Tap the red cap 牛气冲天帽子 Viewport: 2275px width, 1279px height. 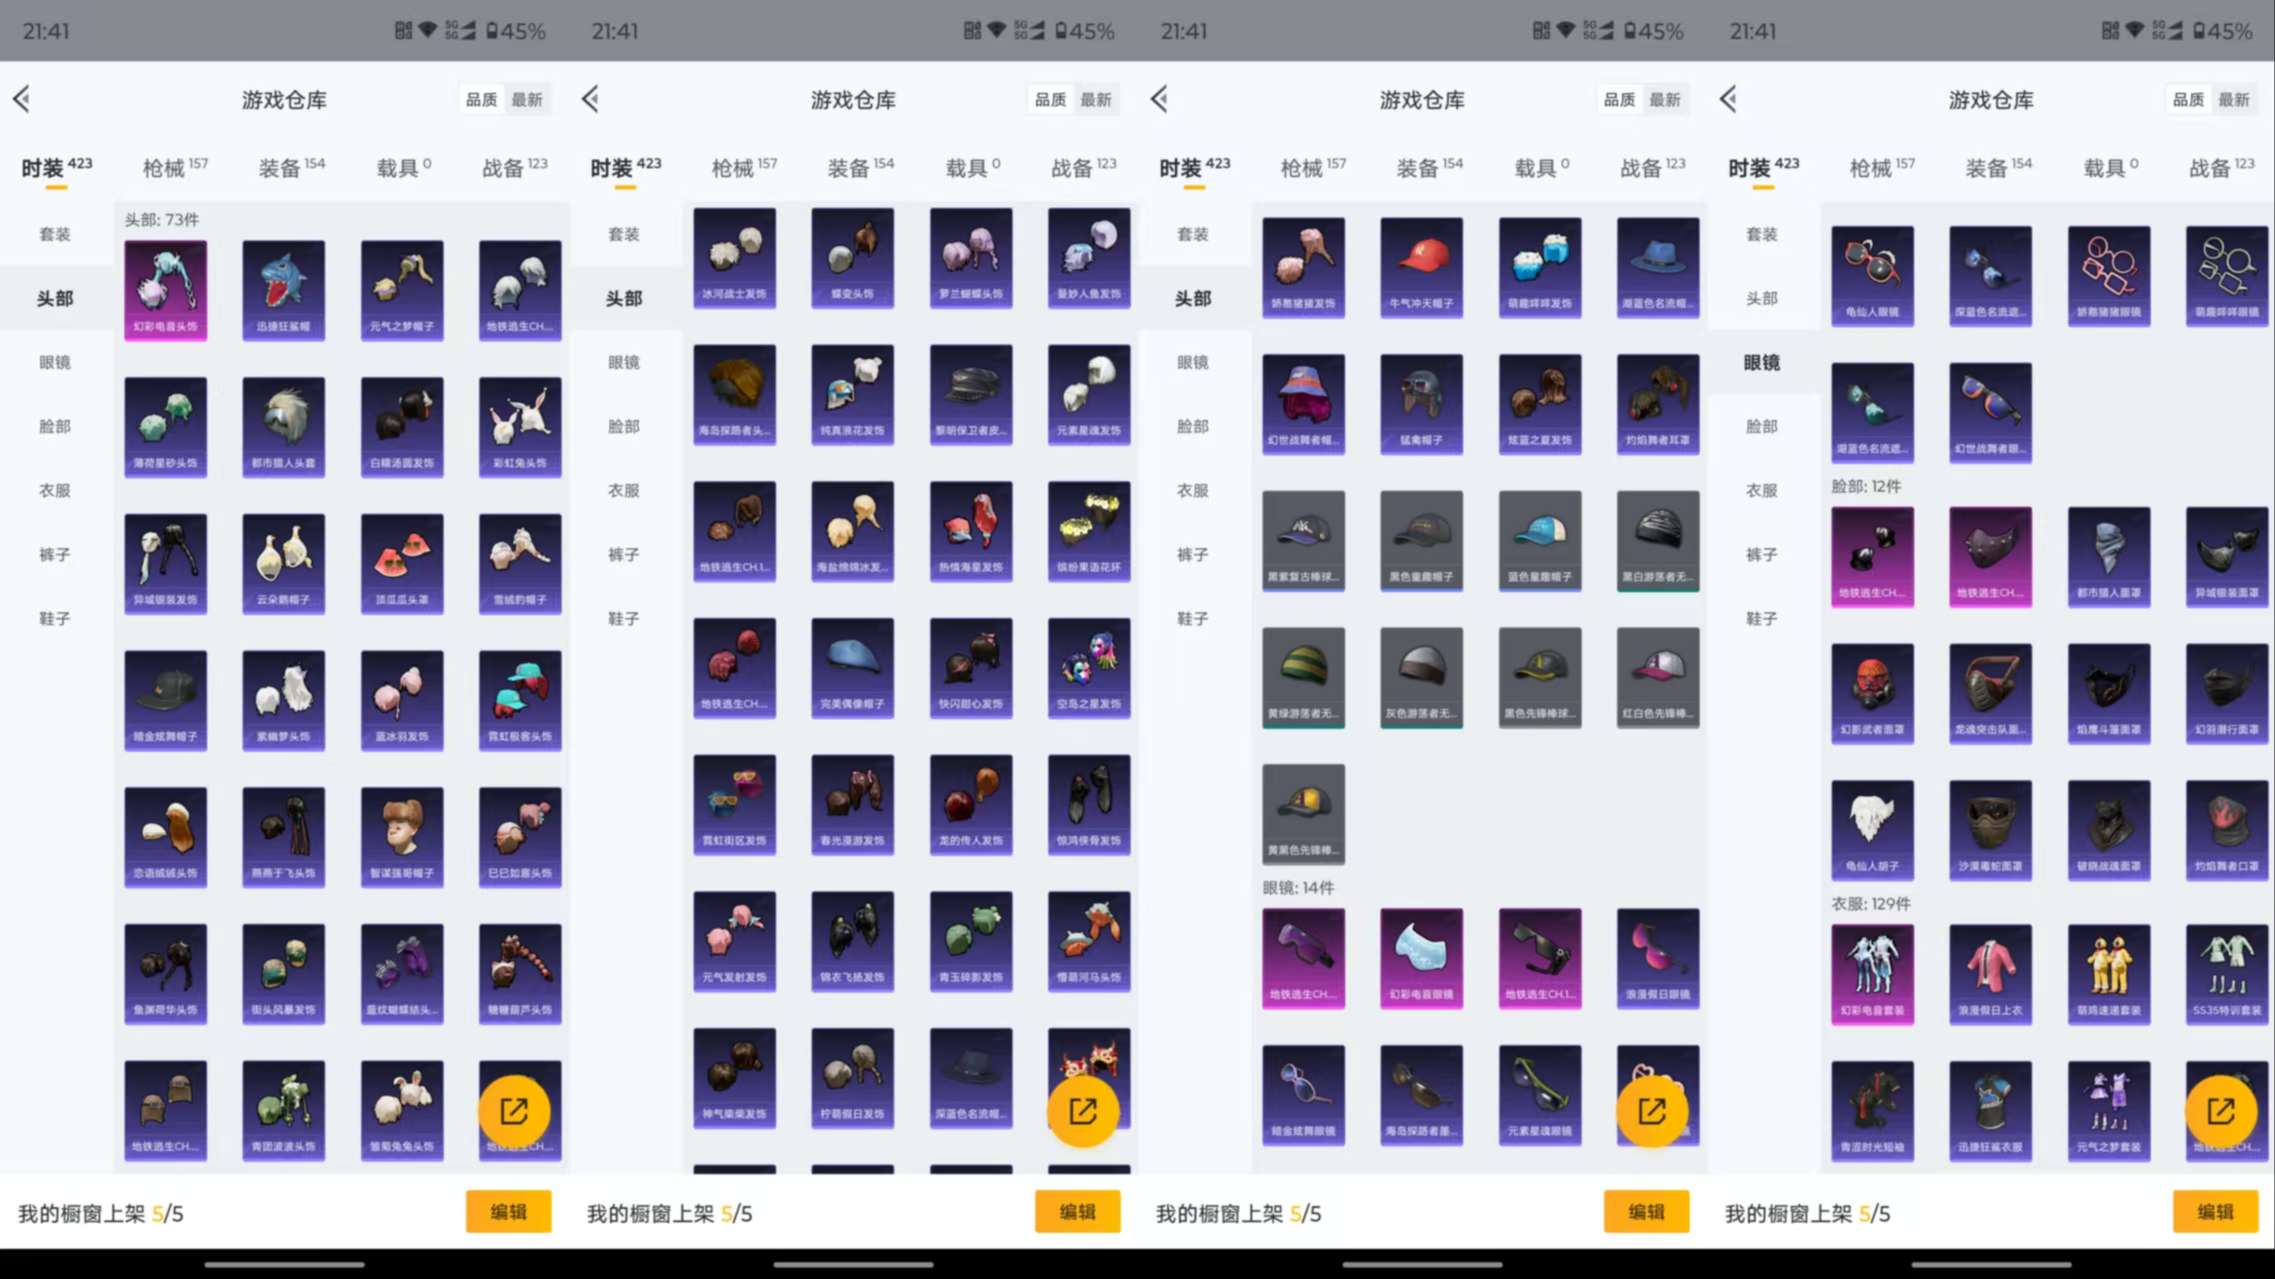tap(1421, 266)
